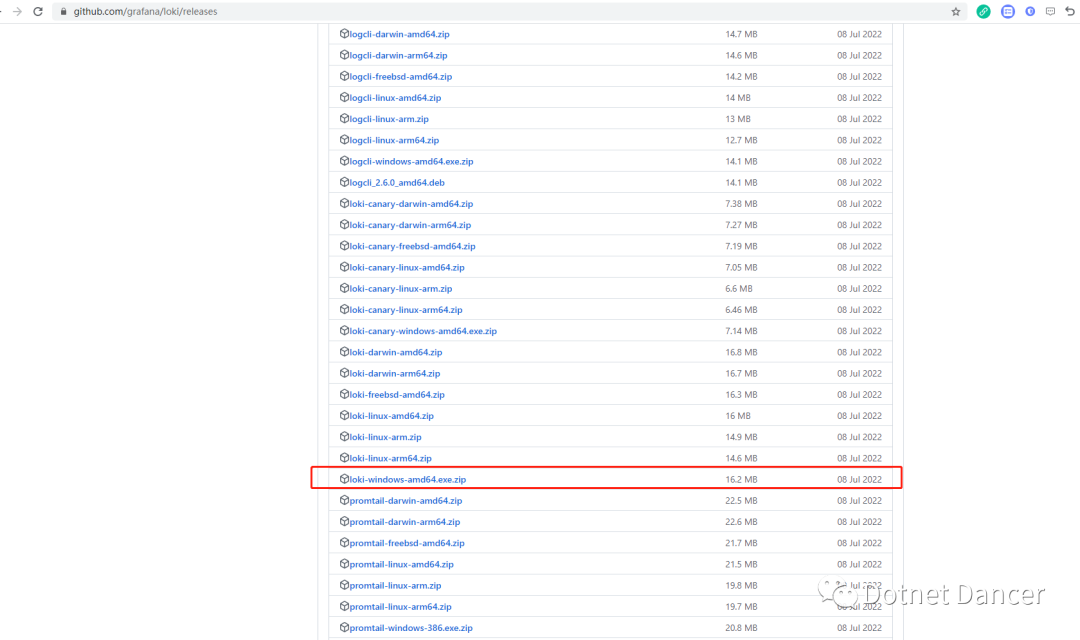Click the package icon beside loki-freebsd-amd64.zip

click(344, 395)
